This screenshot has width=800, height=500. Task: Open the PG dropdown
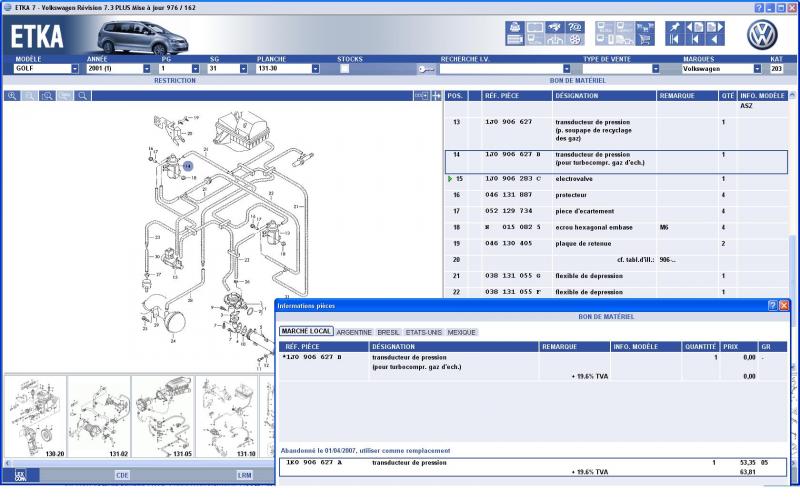195,69
